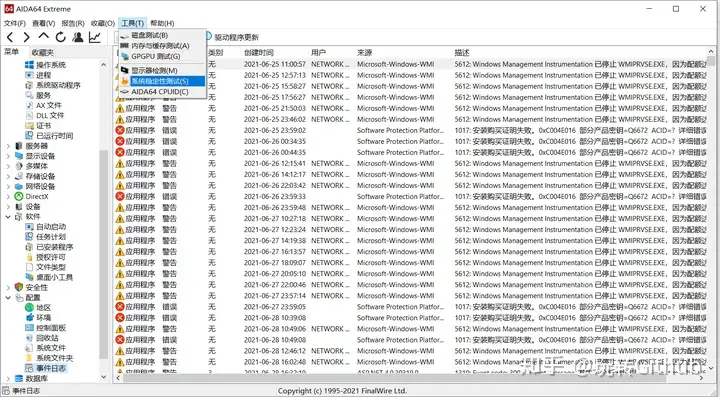
Task: Click the 系统文件夹 folder icon
Action: 29,358
